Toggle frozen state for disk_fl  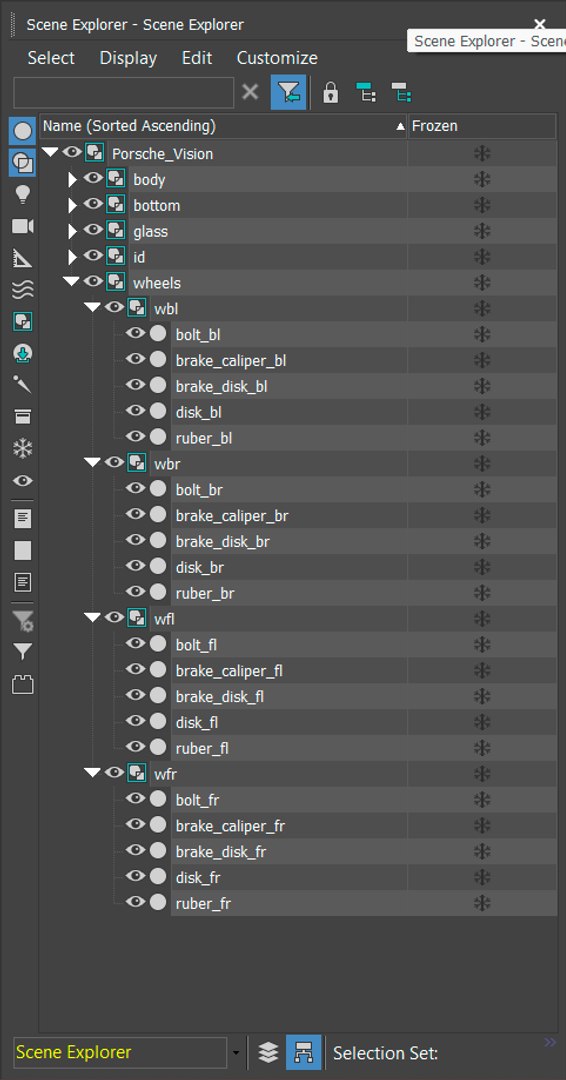(482, 722)
